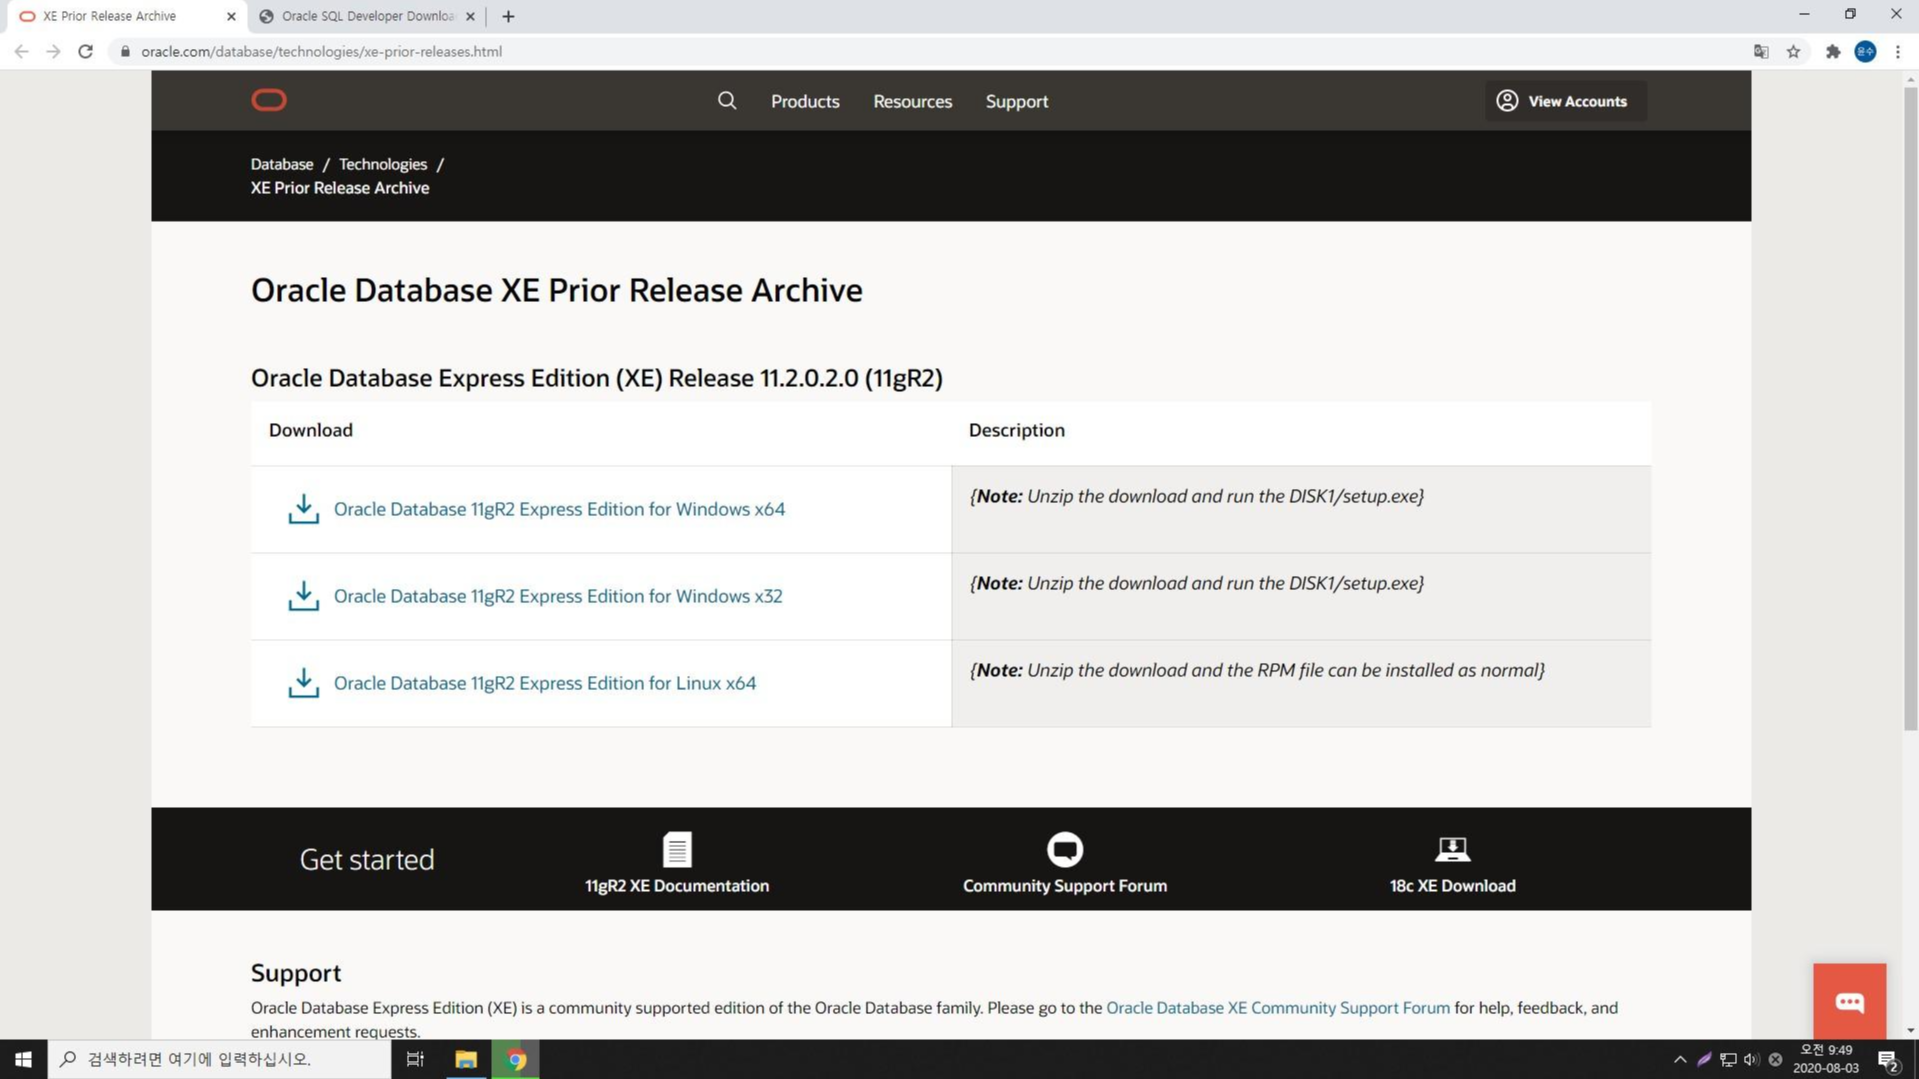The width and height of the screenshot is (1919, 1079).
Task: Click the translate page icon
Action: pos(1761,51)
